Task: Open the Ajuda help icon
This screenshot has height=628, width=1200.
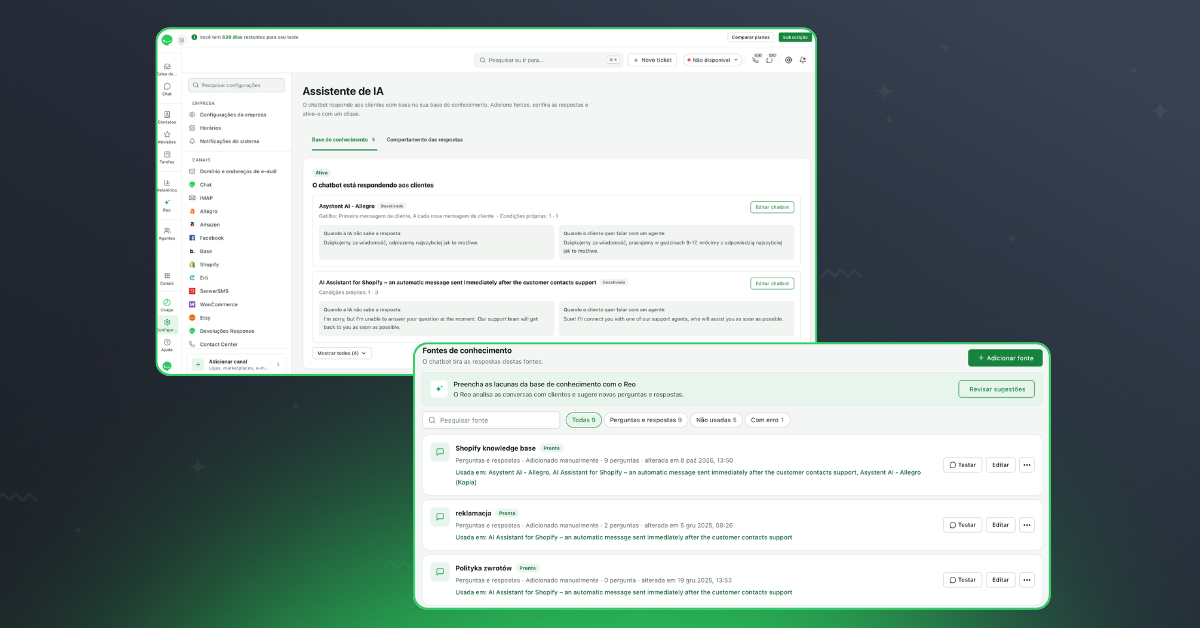Action: [x=167, y=344]
